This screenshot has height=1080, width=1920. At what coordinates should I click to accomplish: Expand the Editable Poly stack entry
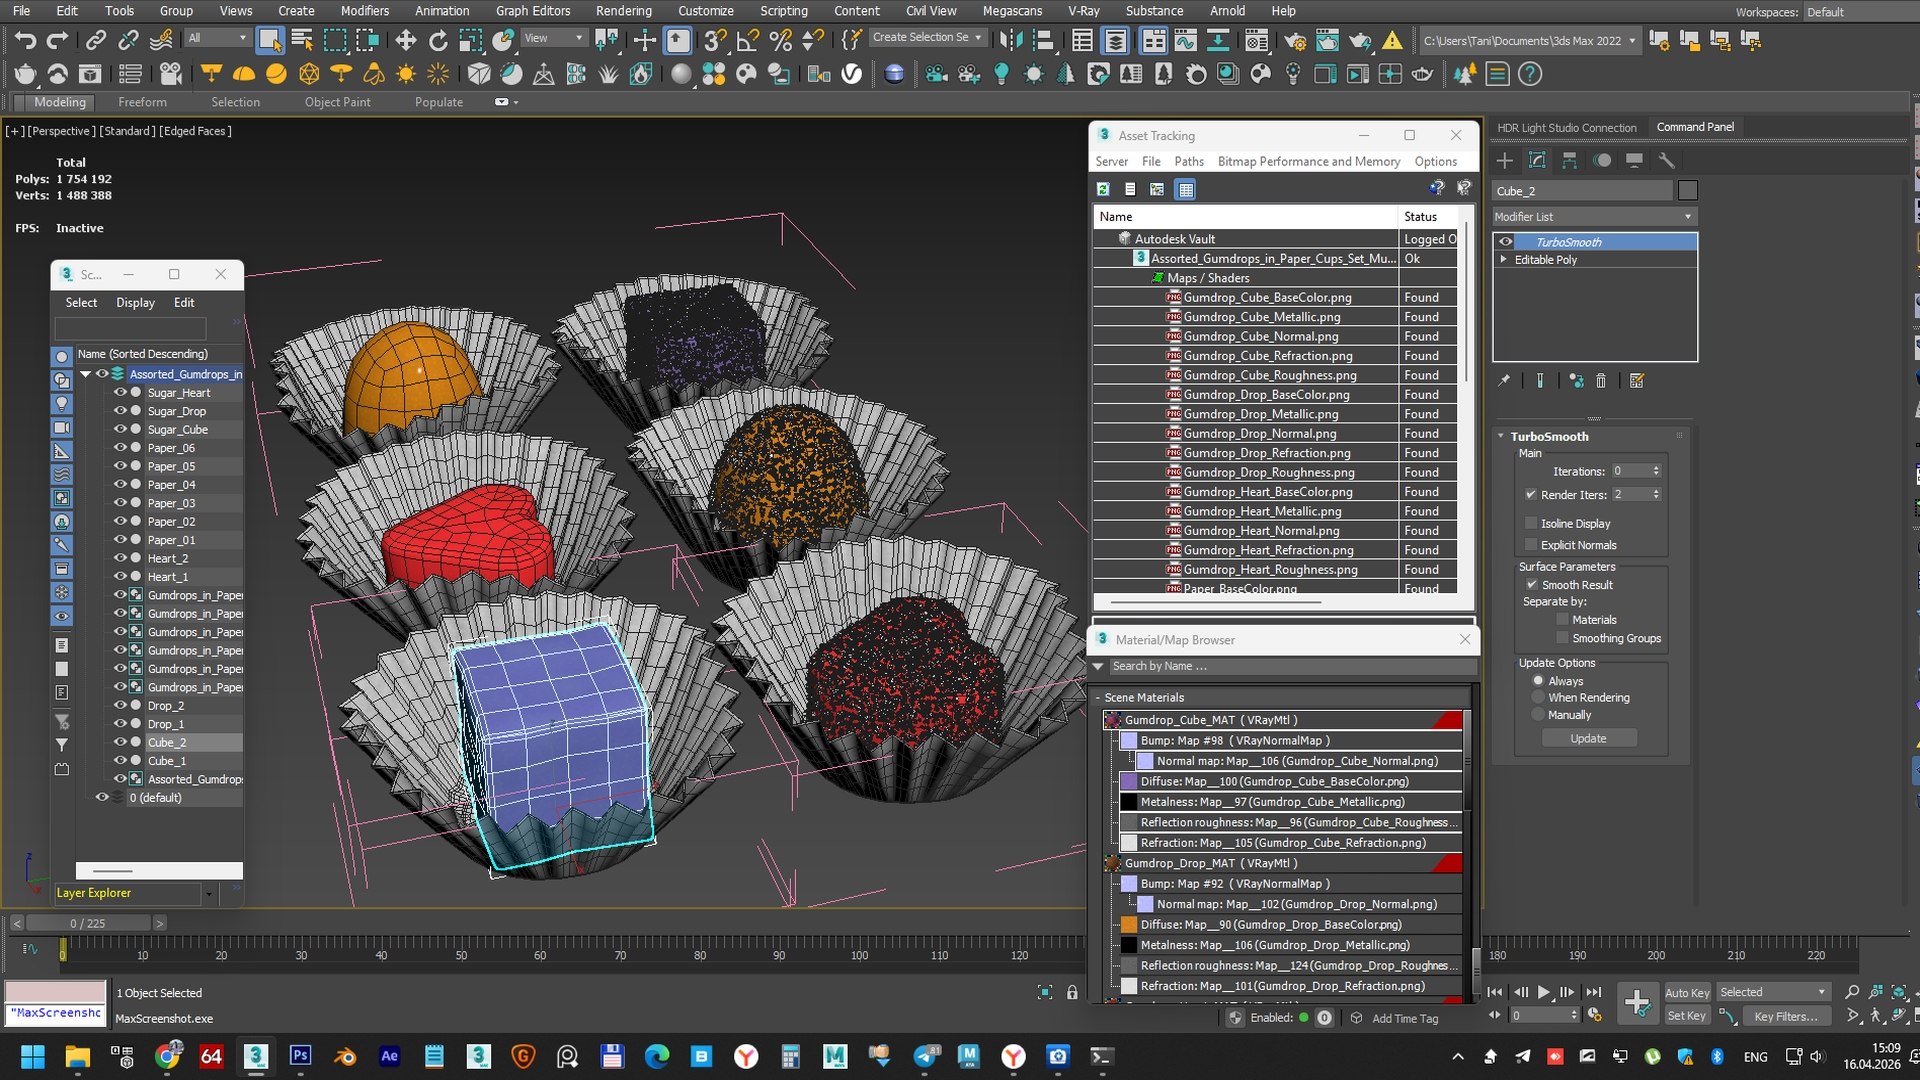(1503, 259)
